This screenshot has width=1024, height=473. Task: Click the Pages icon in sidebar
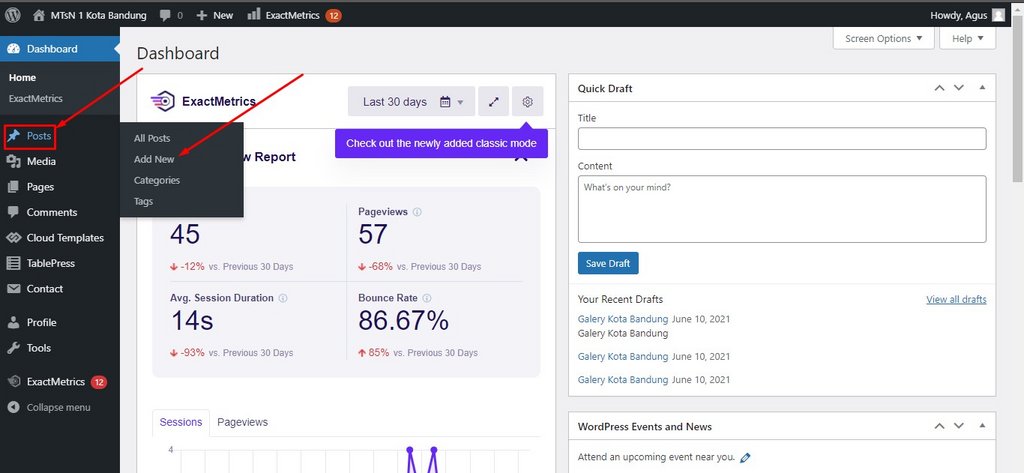click(14, 187)
